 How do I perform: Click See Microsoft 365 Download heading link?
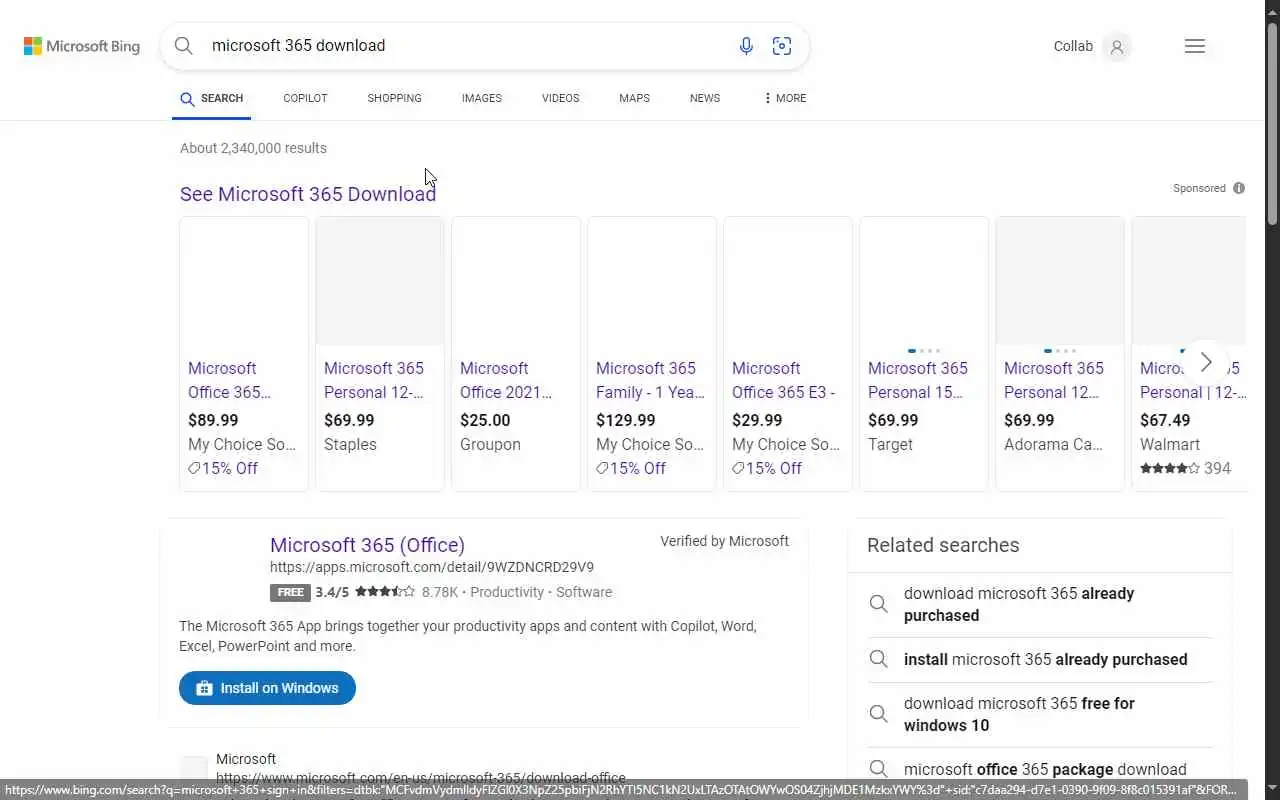(x=307, y=194)
